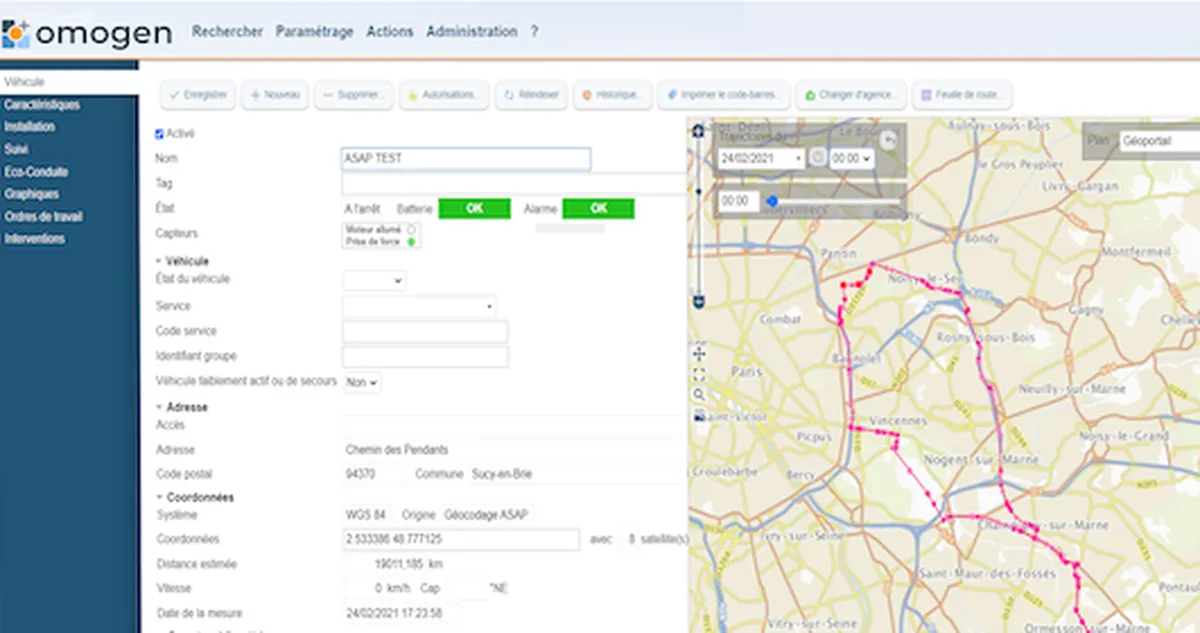Click the clock icon beside the date
Viewport: 1200px width, 633px height.
817,158
